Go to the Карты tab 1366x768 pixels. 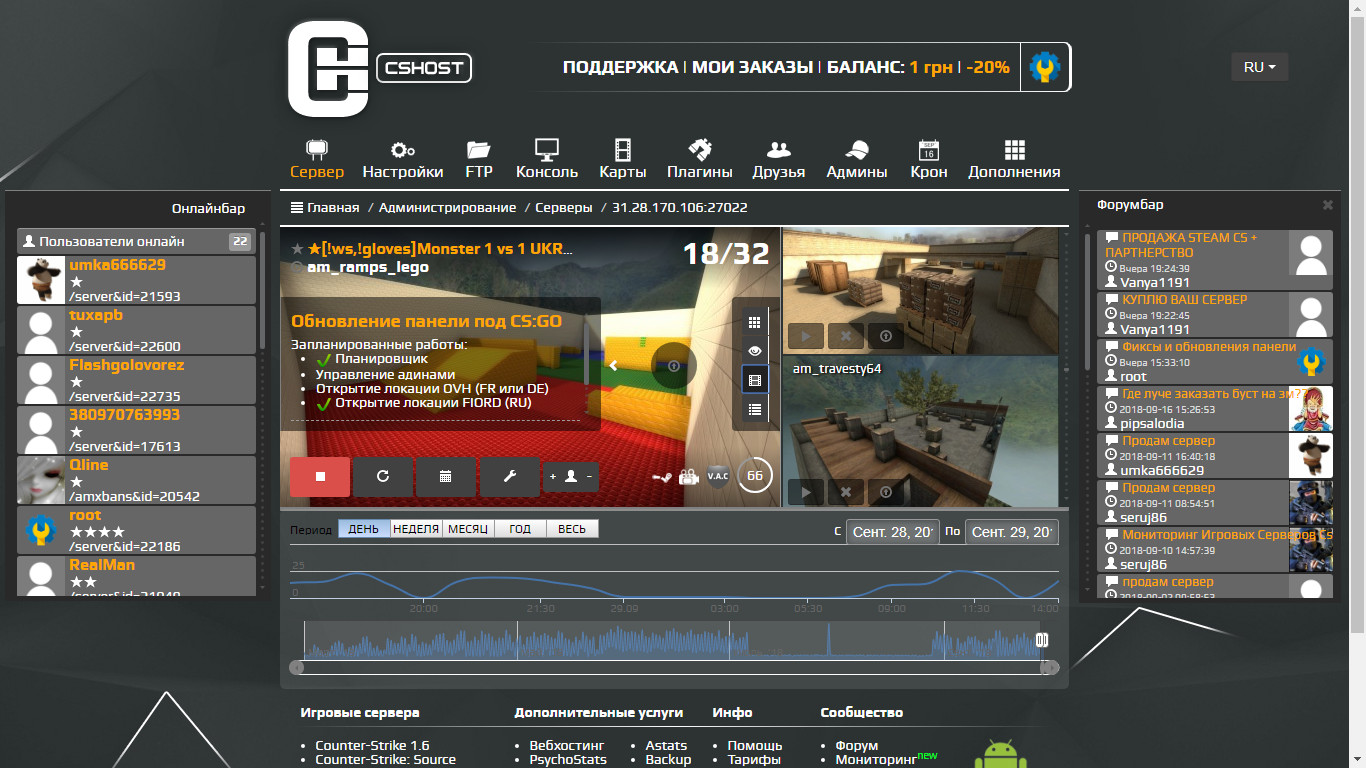(x=623, y=160)
